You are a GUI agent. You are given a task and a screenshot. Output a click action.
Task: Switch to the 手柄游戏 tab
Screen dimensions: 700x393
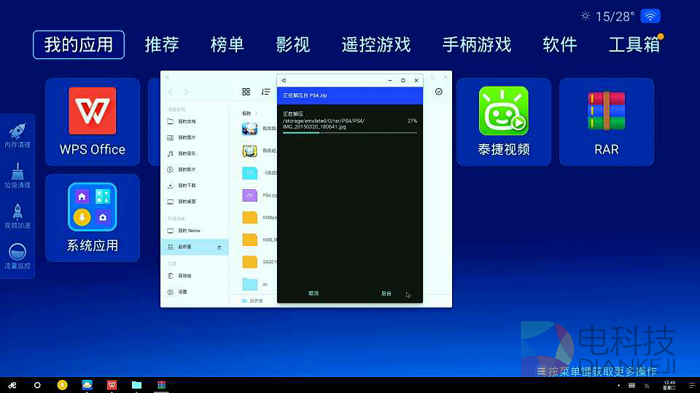(x=477, y=45)
